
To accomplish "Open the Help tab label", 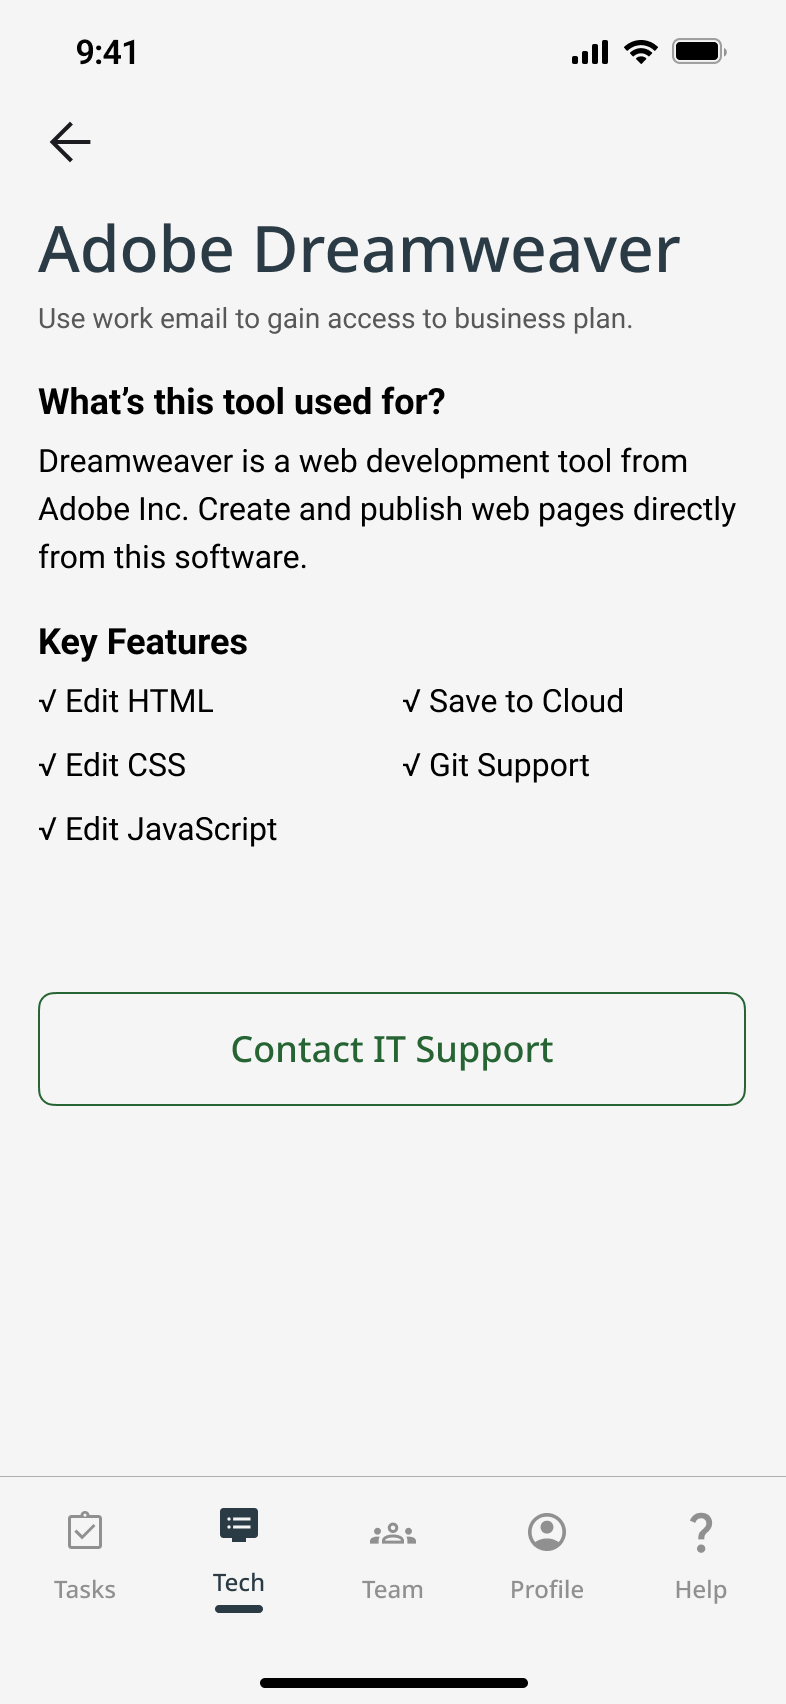I will tap(701, 1589).
